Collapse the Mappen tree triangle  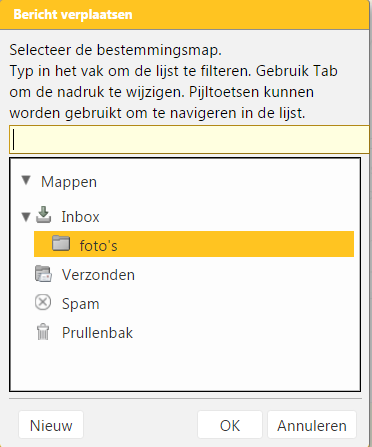pyautogui.click(x=26, y=181)
